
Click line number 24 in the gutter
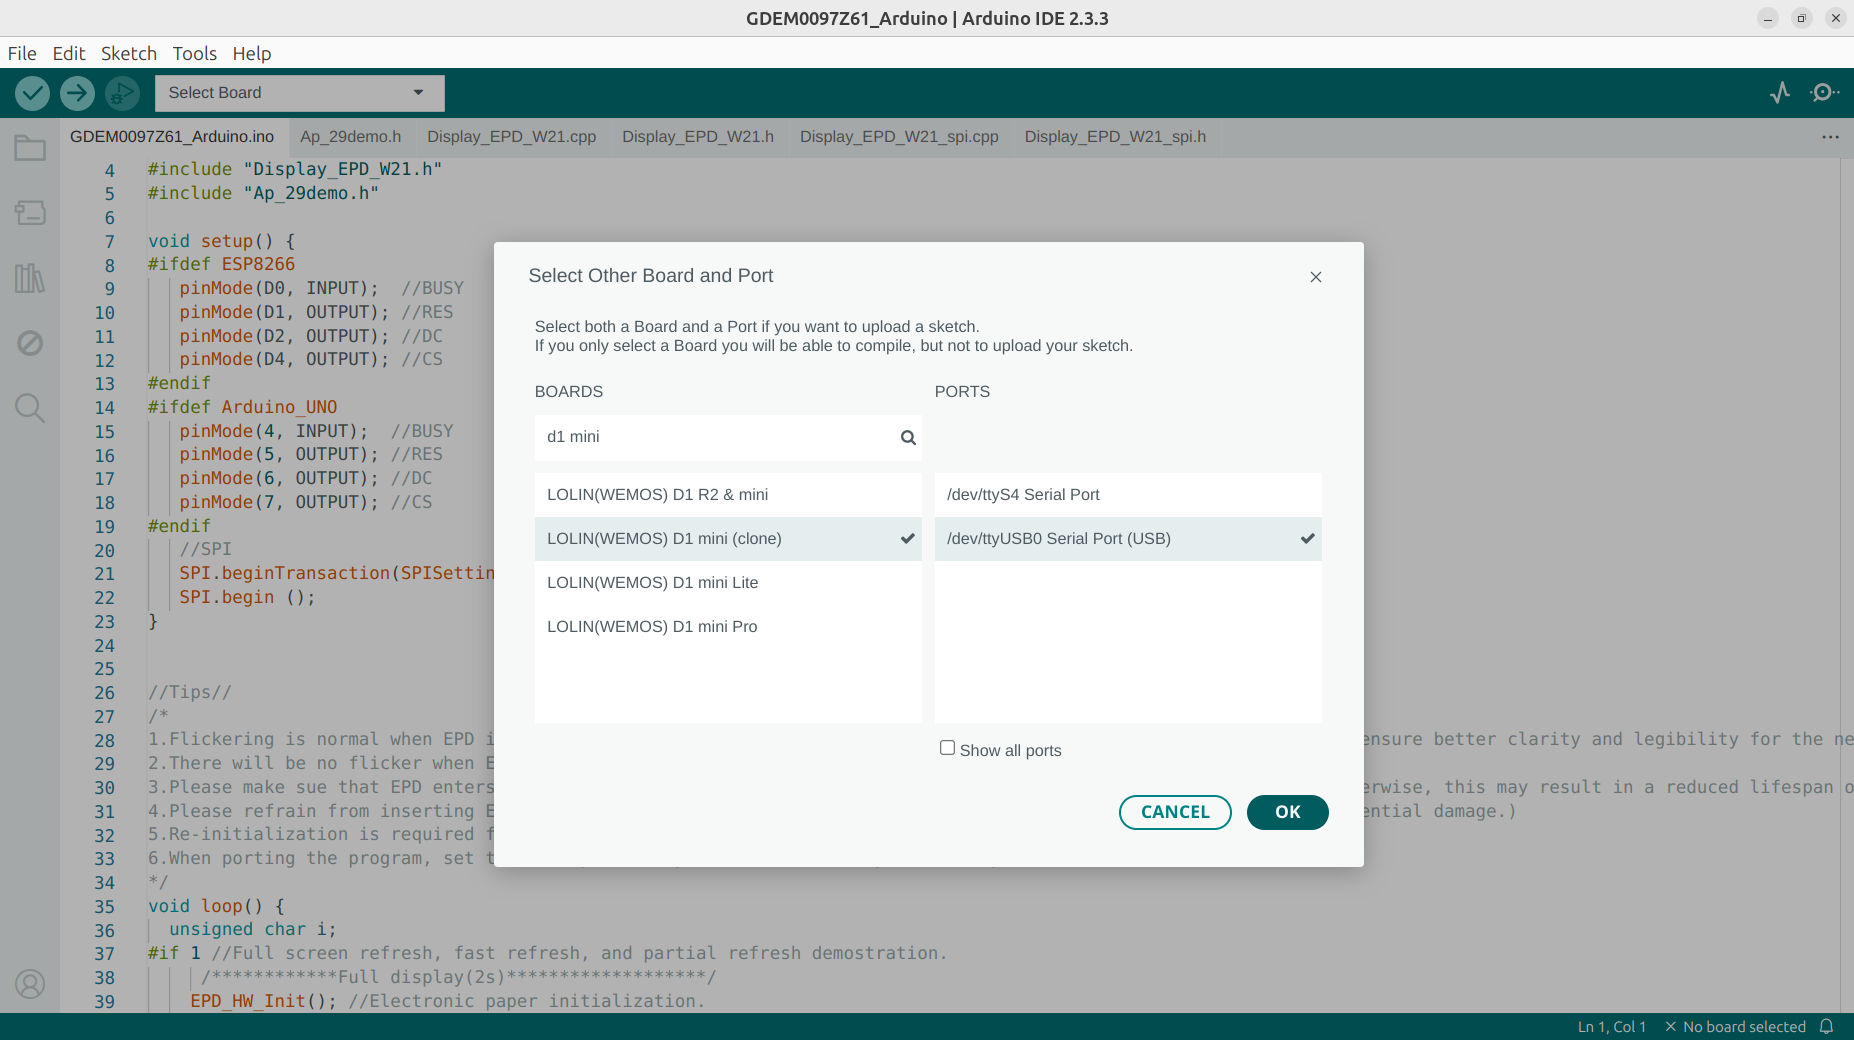104,646
